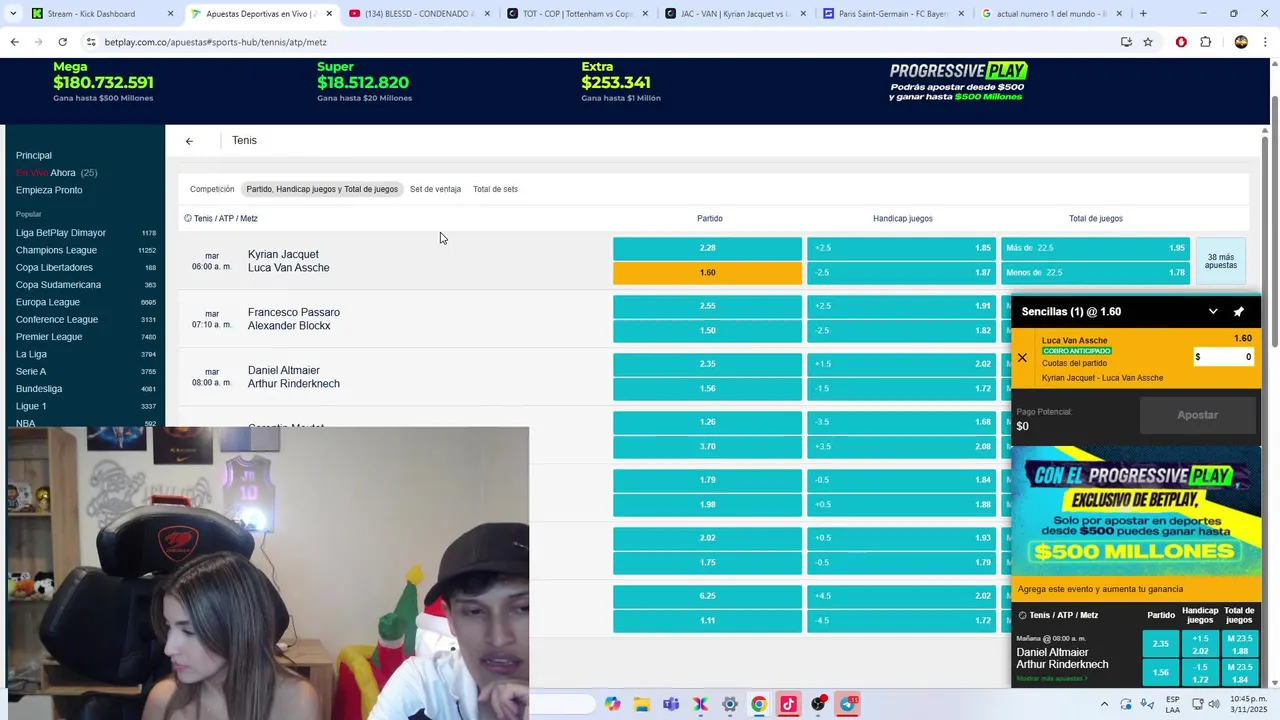Viewport: 1280px width, 720px height.
Task: Select odds 1.26 in the fourth match row
Action: tap(707, 422)
